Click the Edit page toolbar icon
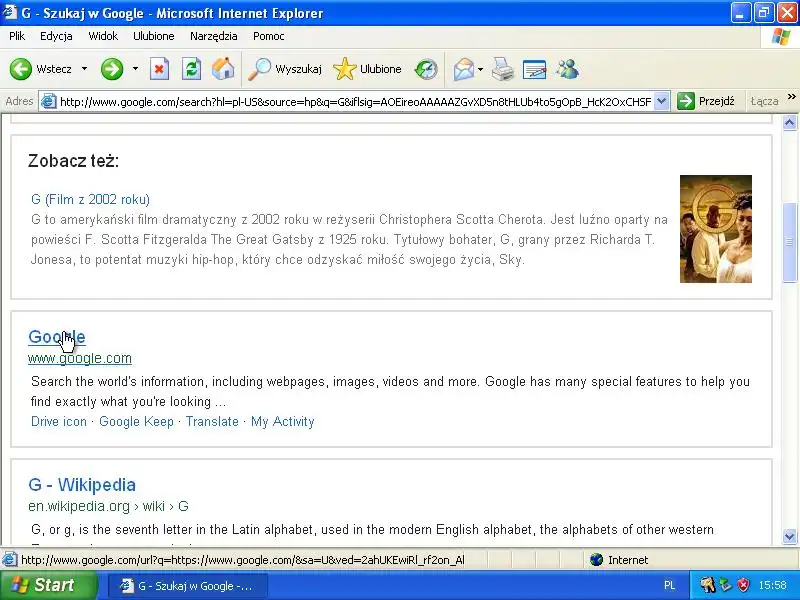800x600 pixels. pos(534,69)
